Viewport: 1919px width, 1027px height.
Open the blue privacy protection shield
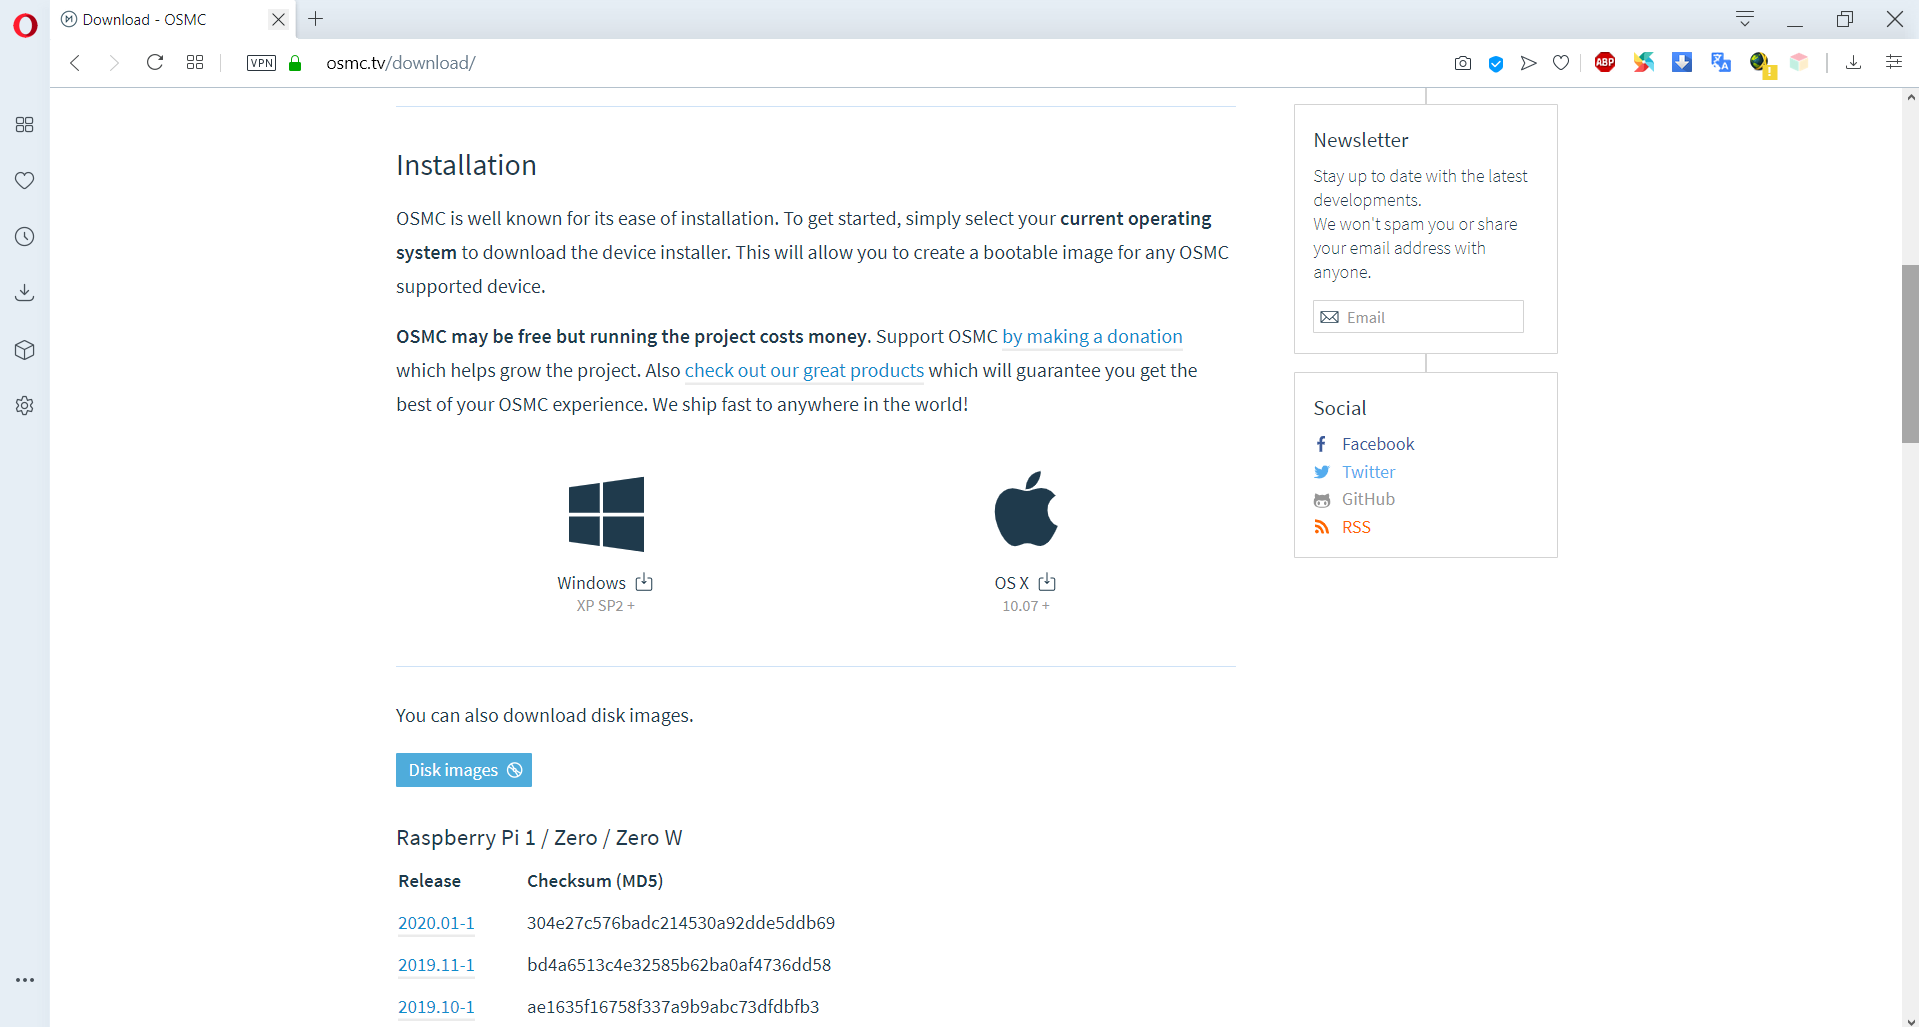pos(1496,63)
